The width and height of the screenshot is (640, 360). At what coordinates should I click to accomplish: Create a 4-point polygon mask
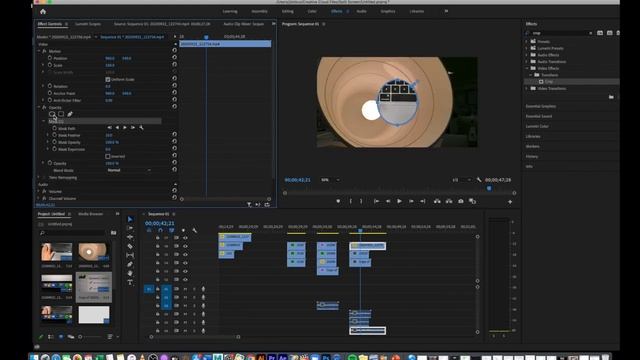(x=61, y=114)
